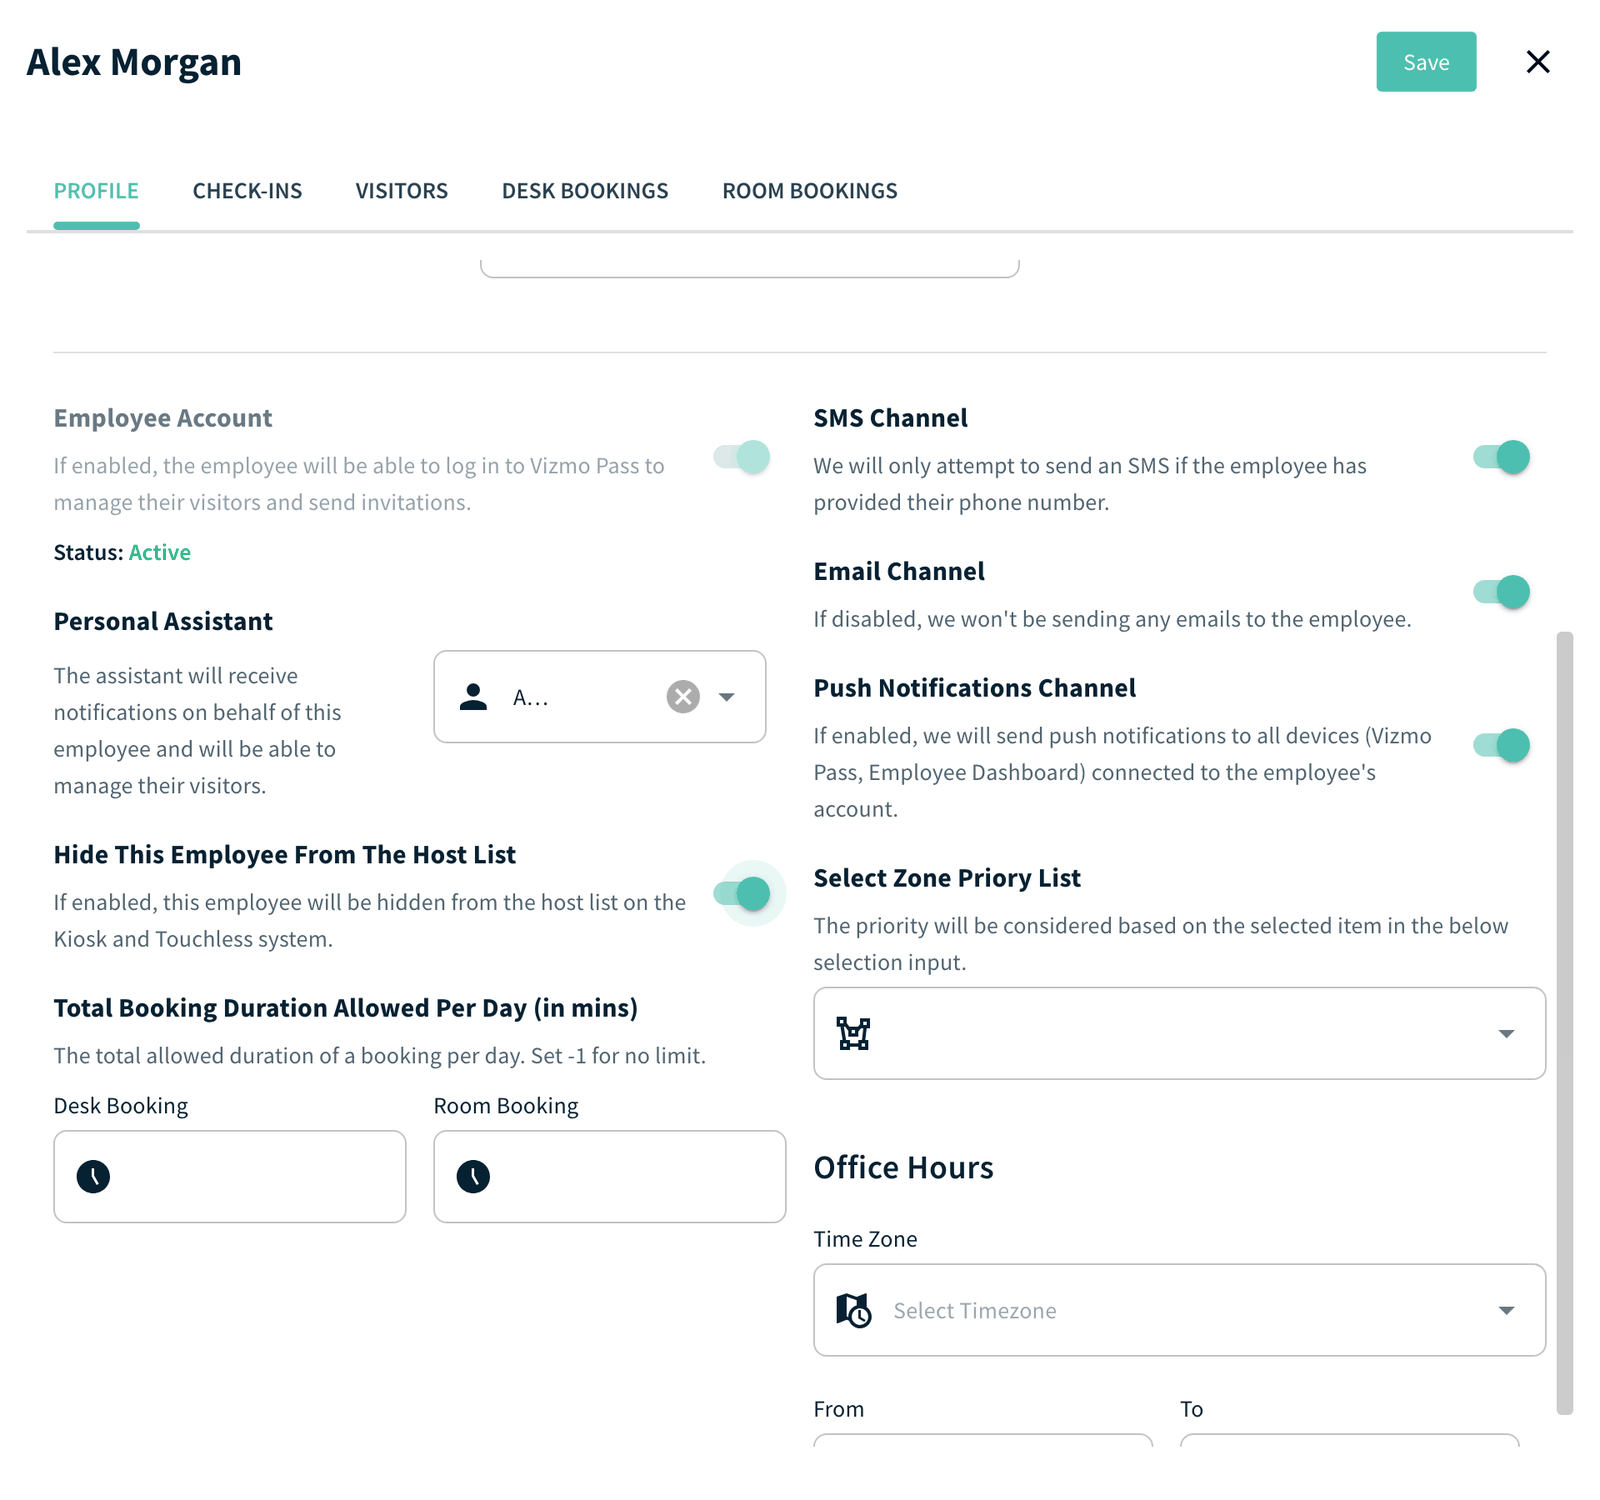Click the Office Hours heading
Image resolution: width=1600 pixels, height=1500 pixels.
[903, 1168]
